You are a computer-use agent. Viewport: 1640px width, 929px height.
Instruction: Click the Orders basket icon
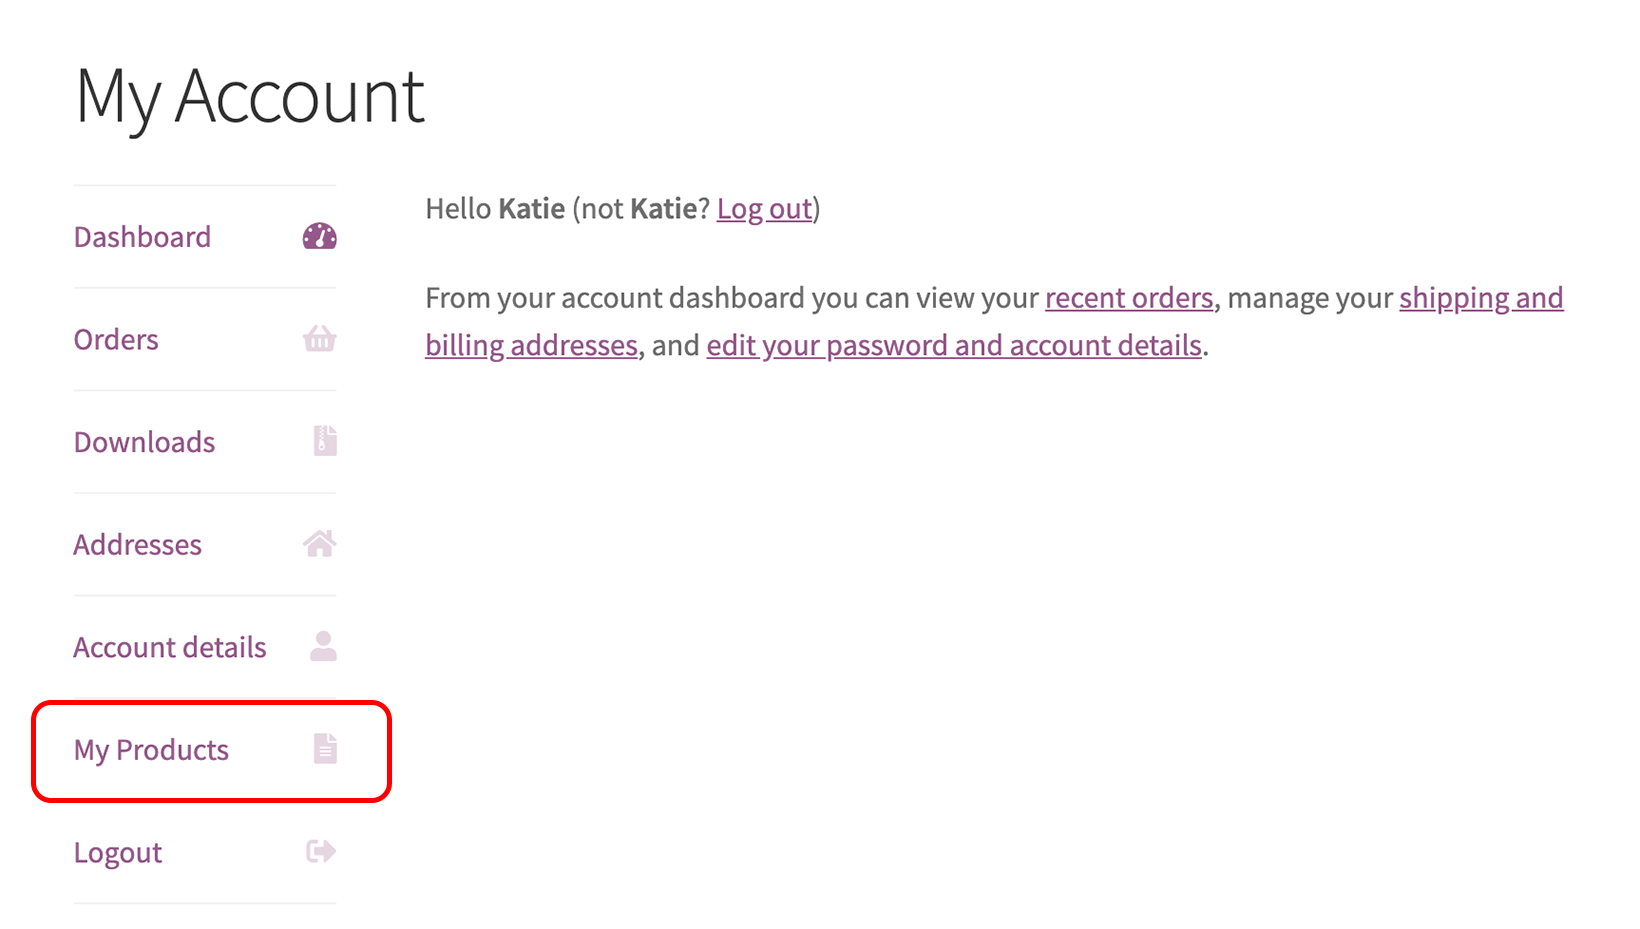pos(319,340)
